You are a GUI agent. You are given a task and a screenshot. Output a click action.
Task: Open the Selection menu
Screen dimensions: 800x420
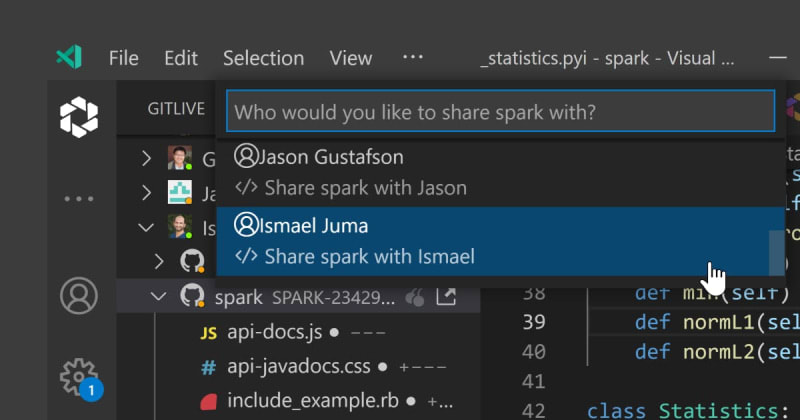[263, 58]
